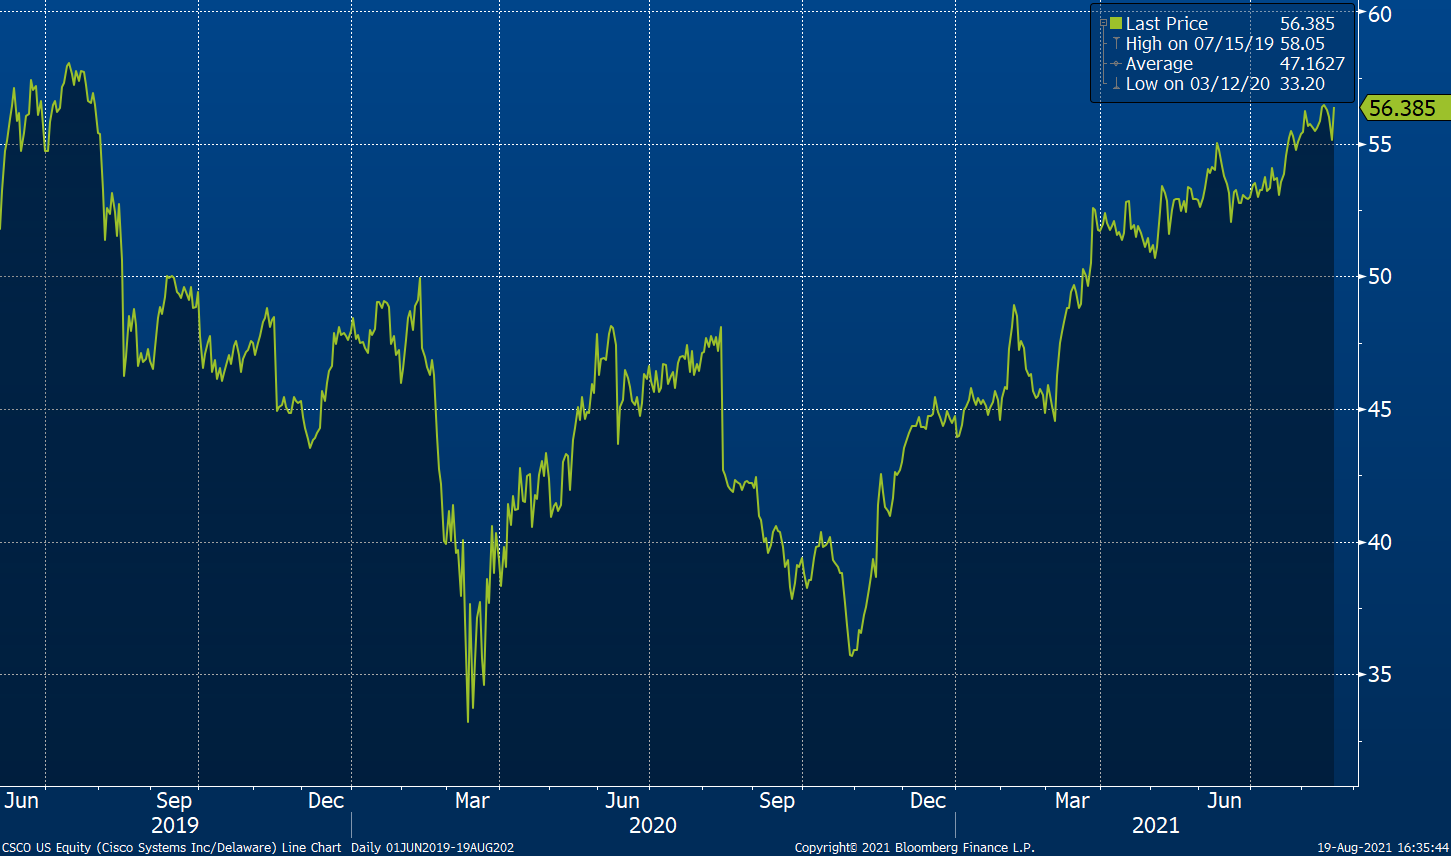Image resolution: width=1451 pixels, height=856 pixels.
Task: Click 'Mar' label left of 2020
Action: [472, 801]
